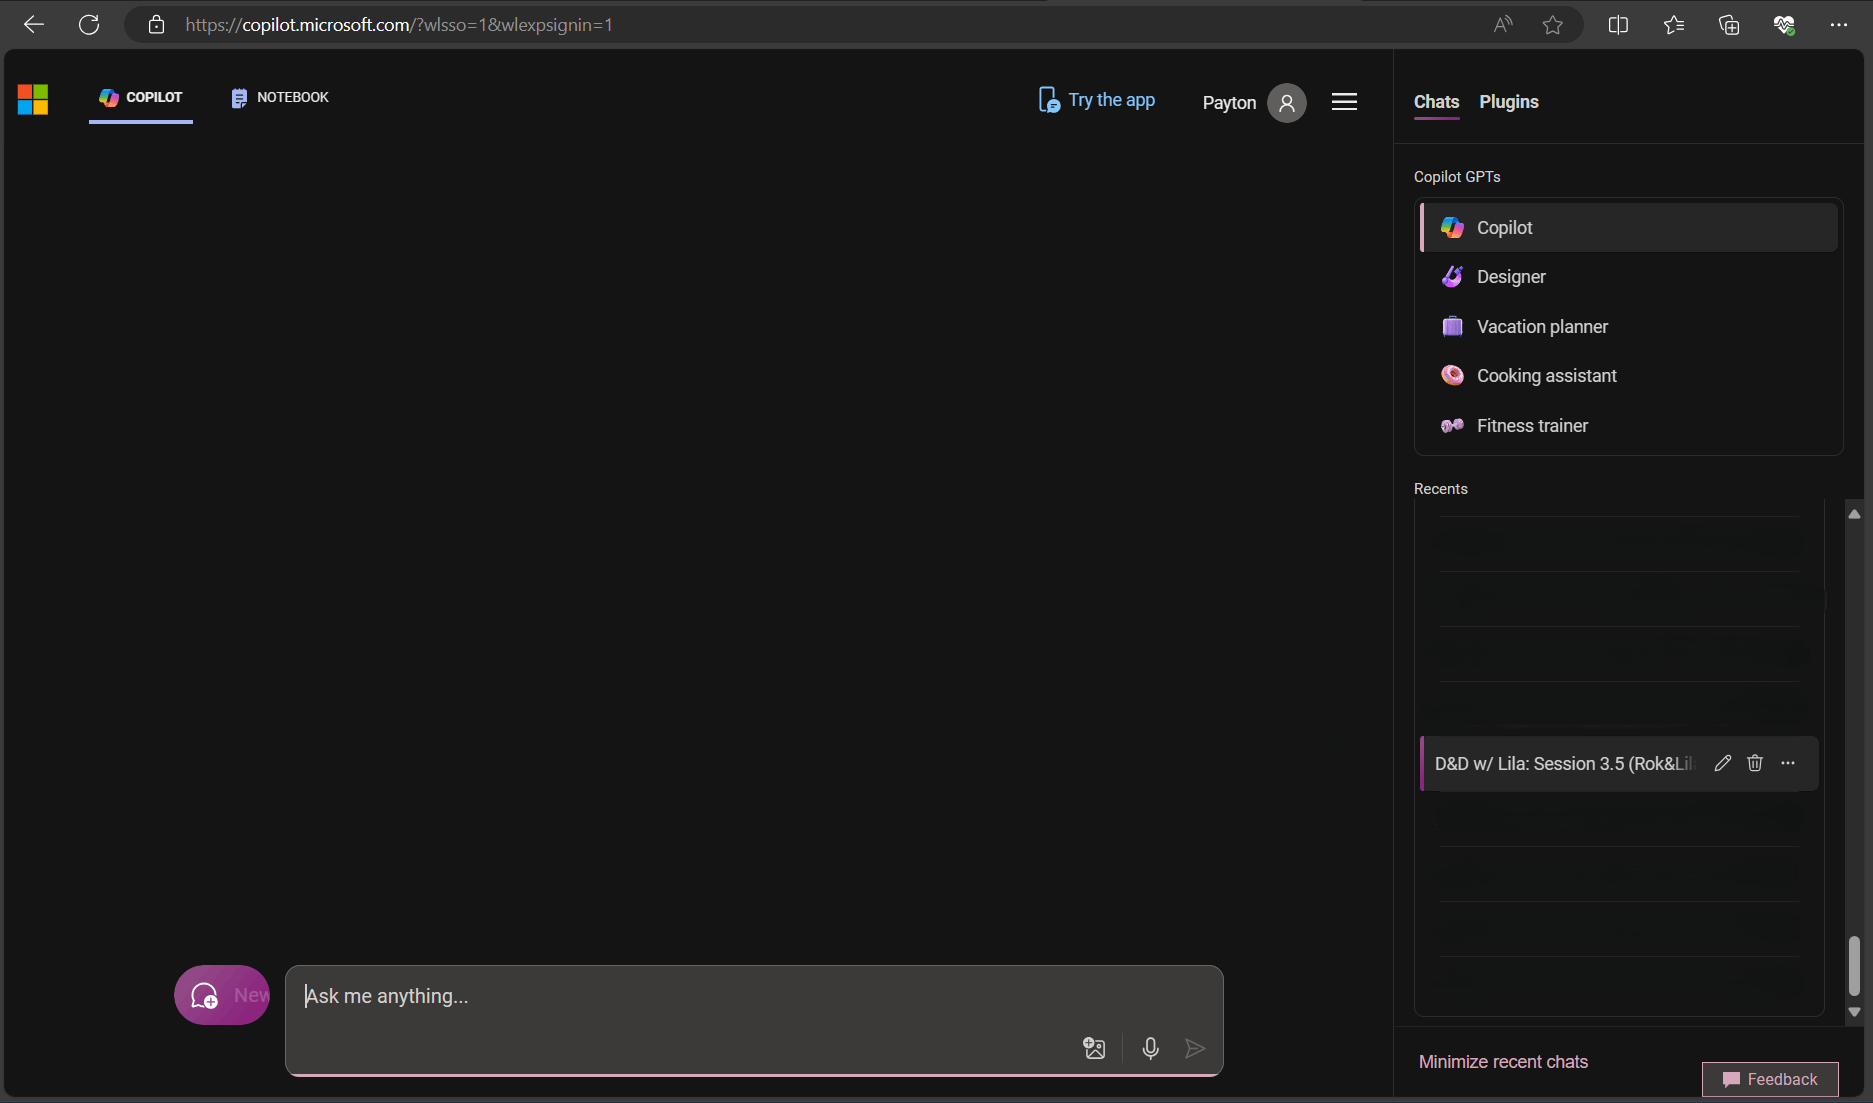Open the Feedback button

point(1770,1079)
